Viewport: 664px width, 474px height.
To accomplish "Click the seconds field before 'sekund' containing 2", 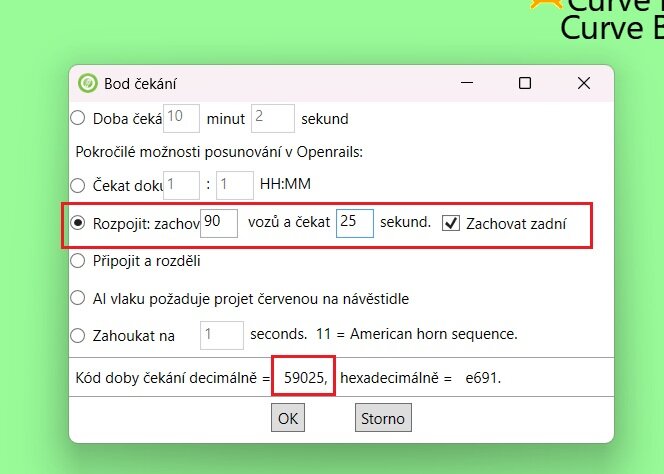I will coord(273,118).
